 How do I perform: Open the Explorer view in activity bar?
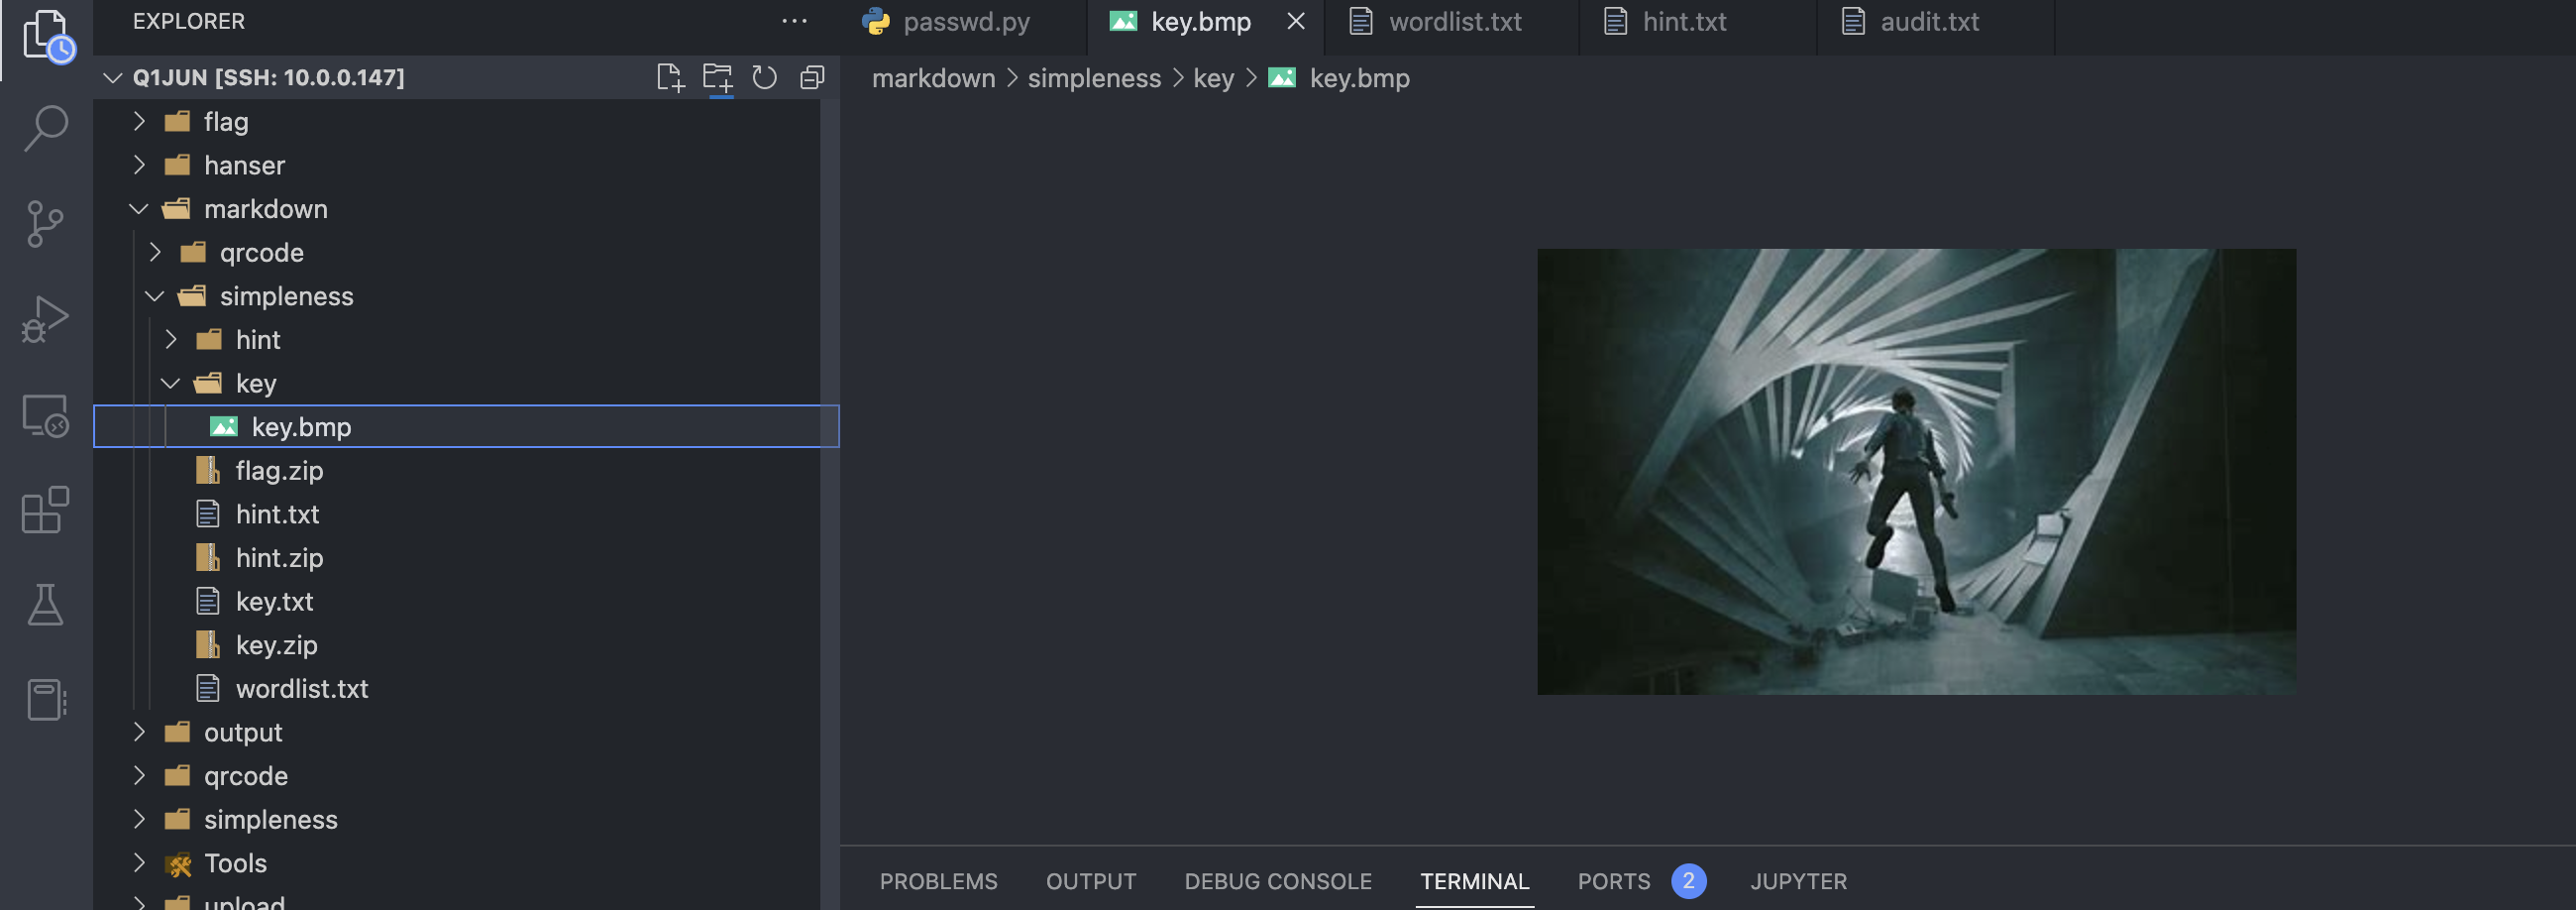click(46, 36)
